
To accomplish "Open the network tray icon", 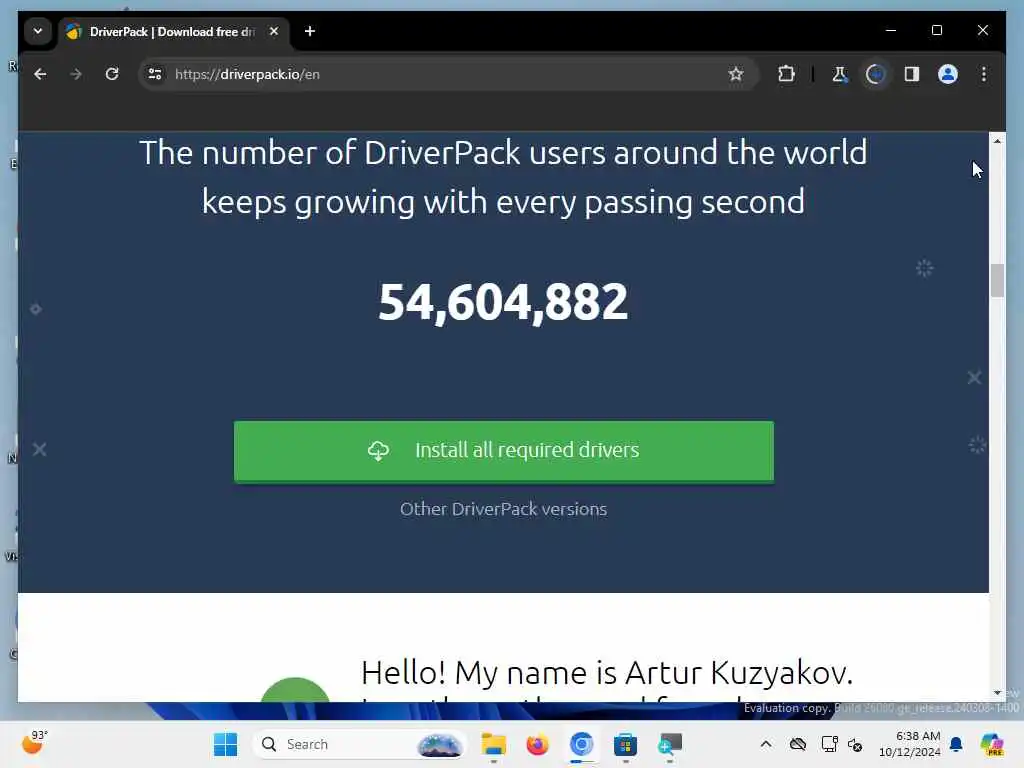I will 829,744.
